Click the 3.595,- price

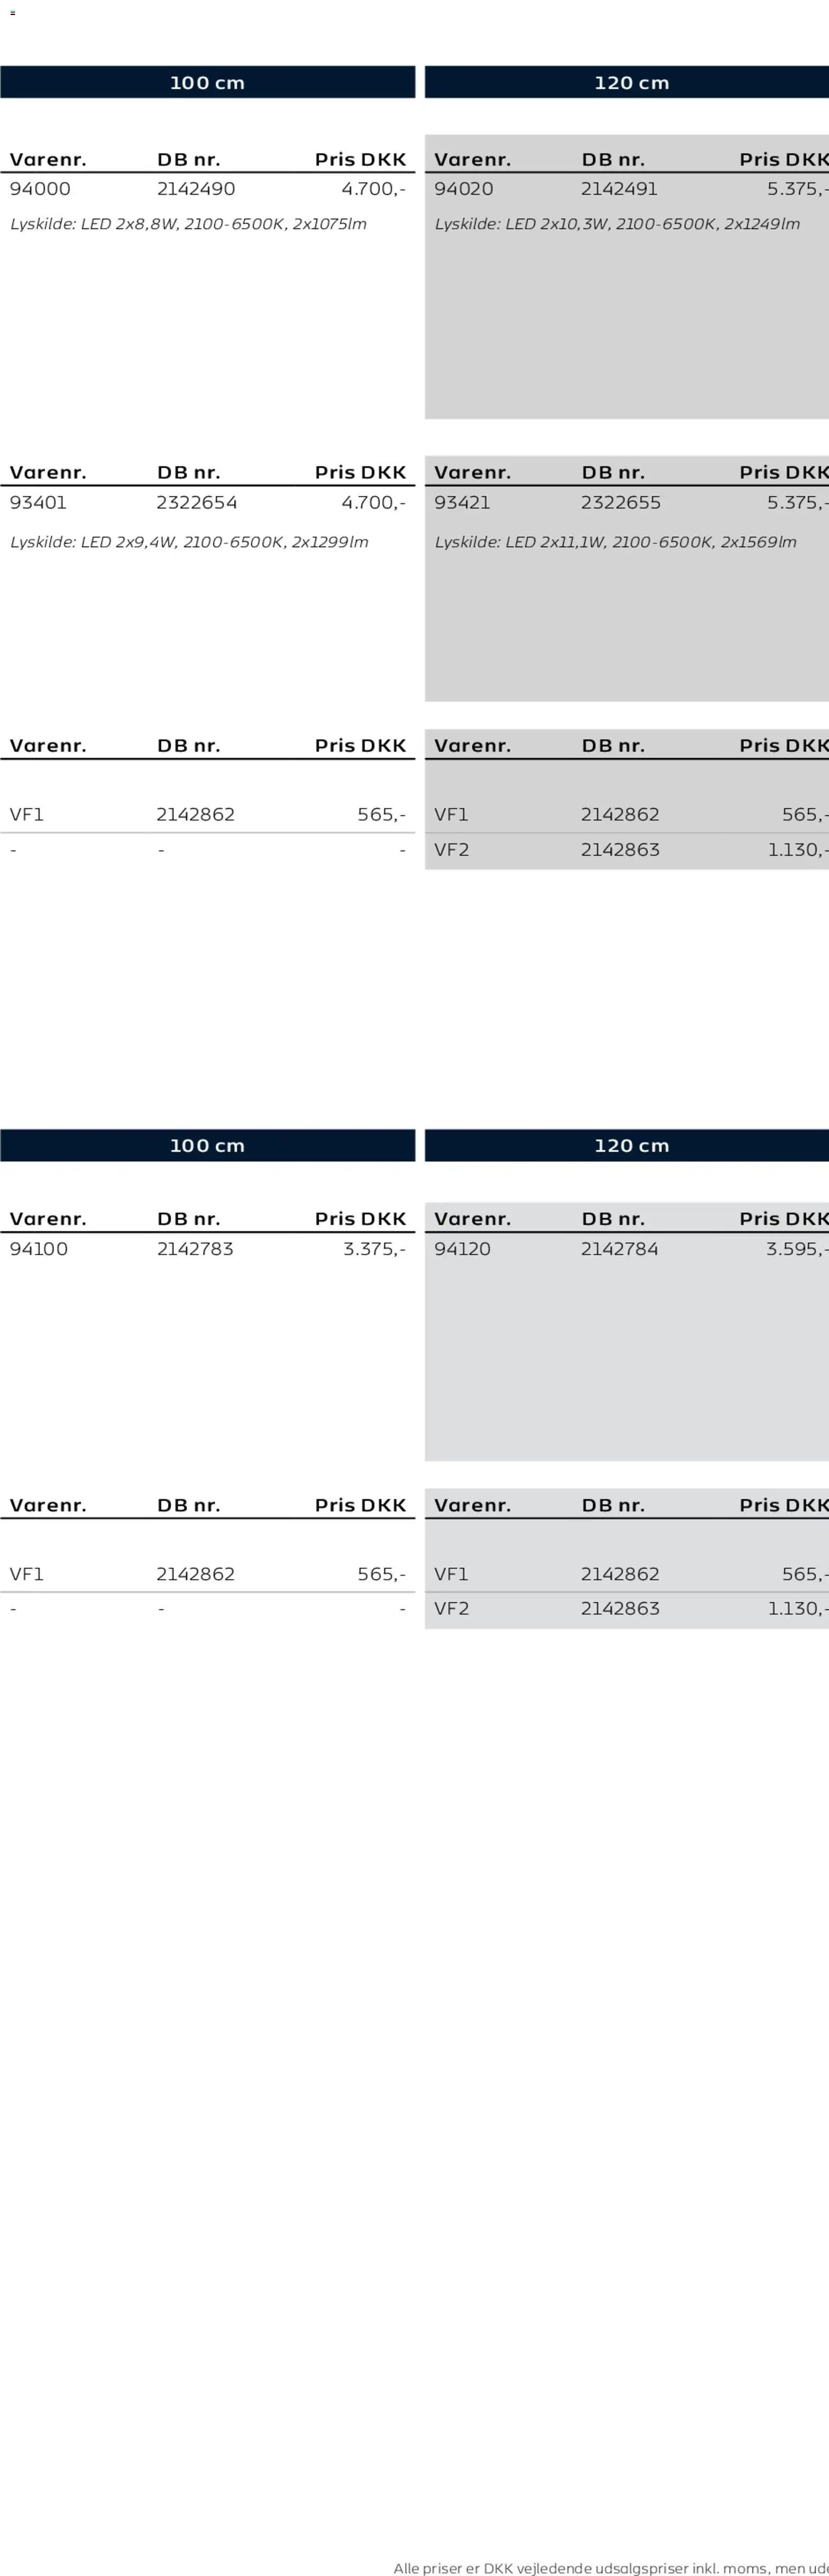click(796, 1249)
